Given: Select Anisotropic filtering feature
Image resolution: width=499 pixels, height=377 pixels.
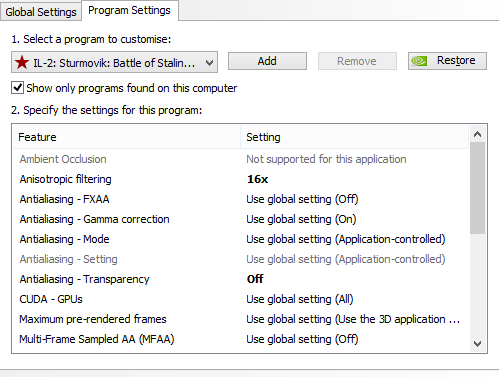Looking at the screenshot, I should pyautogui.click(x=65, y=179).
